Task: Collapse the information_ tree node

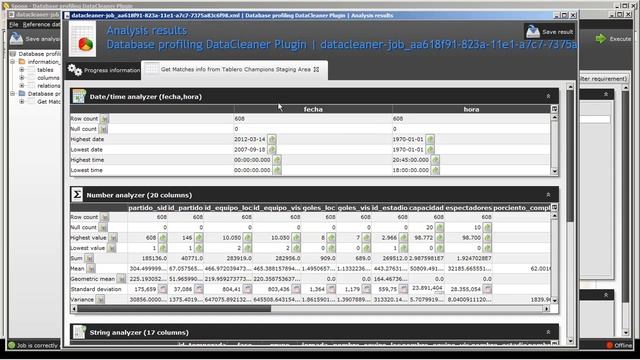Action: [13, 62]
